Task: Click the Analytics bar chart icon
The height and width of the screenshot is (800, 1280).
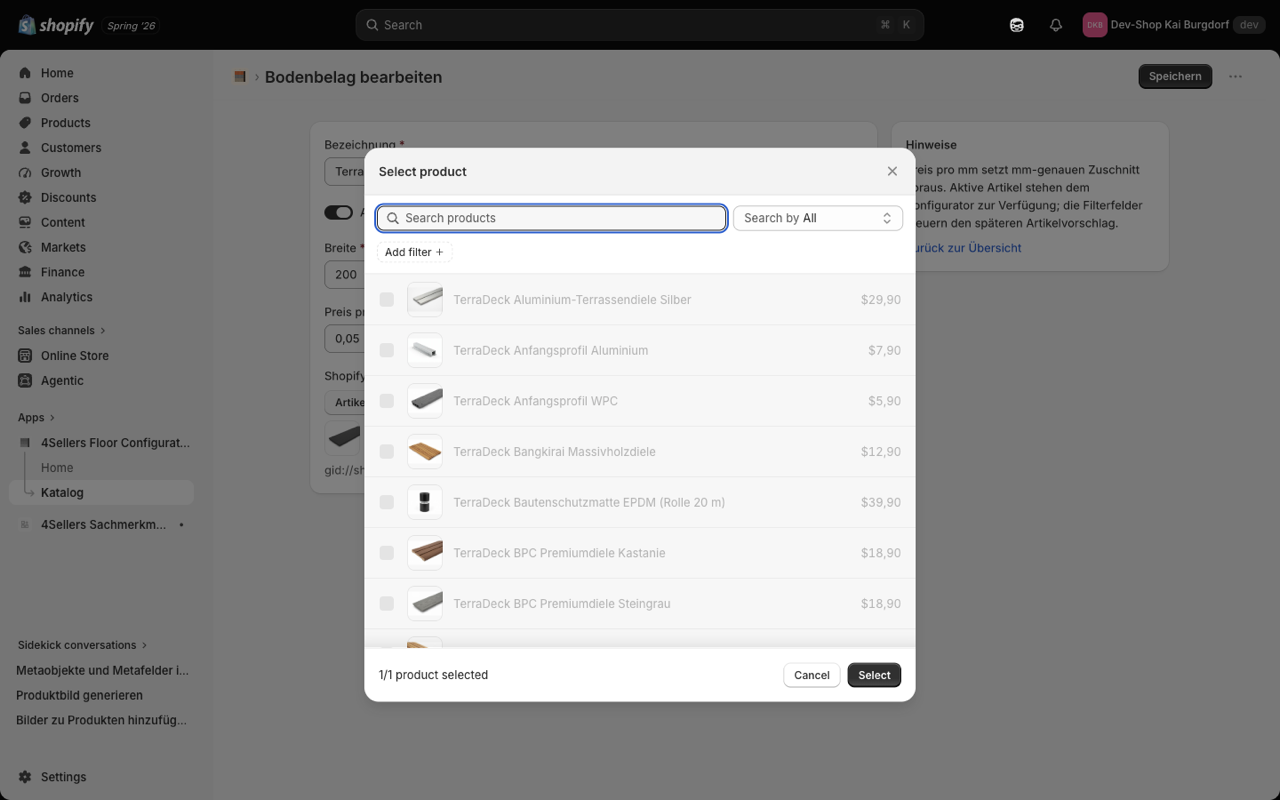Action: (x=25, y=297)
